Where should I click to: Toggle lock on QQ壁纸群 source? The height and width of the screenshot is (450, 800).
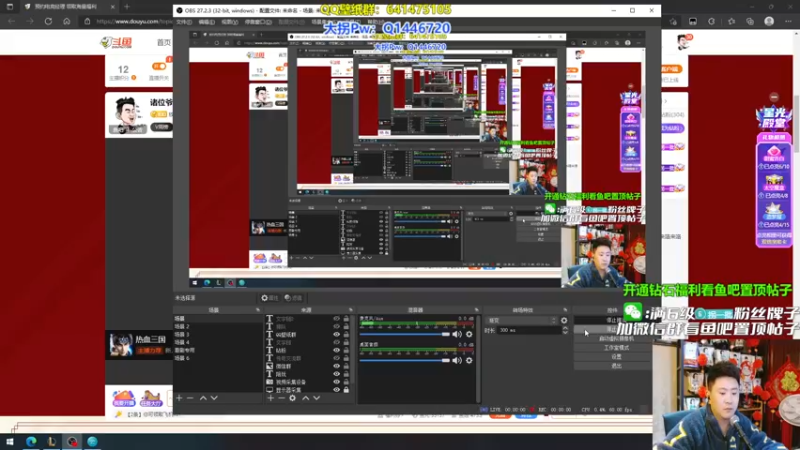pyautogui.click(x=346, y=335)
